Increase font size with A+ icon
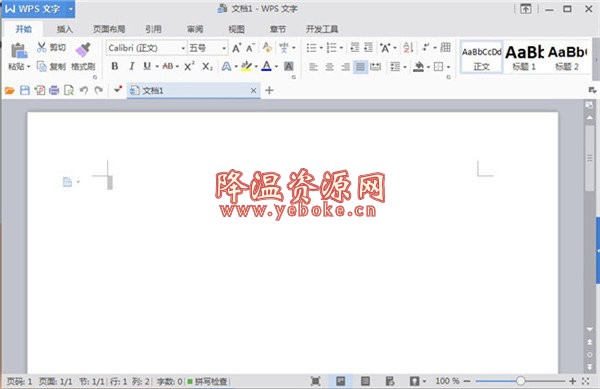The width and height of the screenshot is (600, 389). click(x=236, y=48)
